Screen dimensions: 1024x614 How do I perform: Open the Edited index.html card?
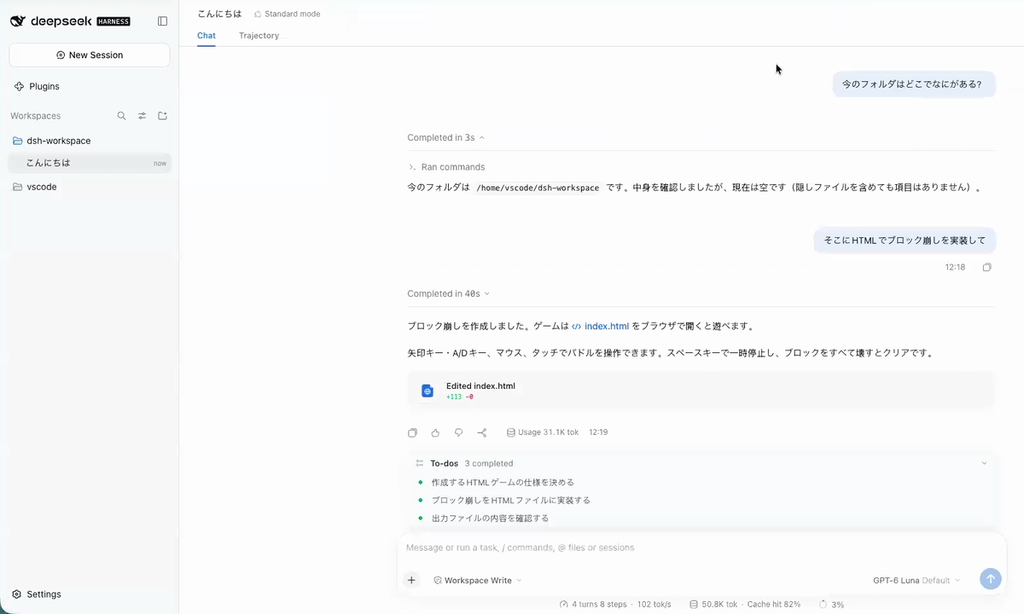pyautogui.click(x=701, y=391)
